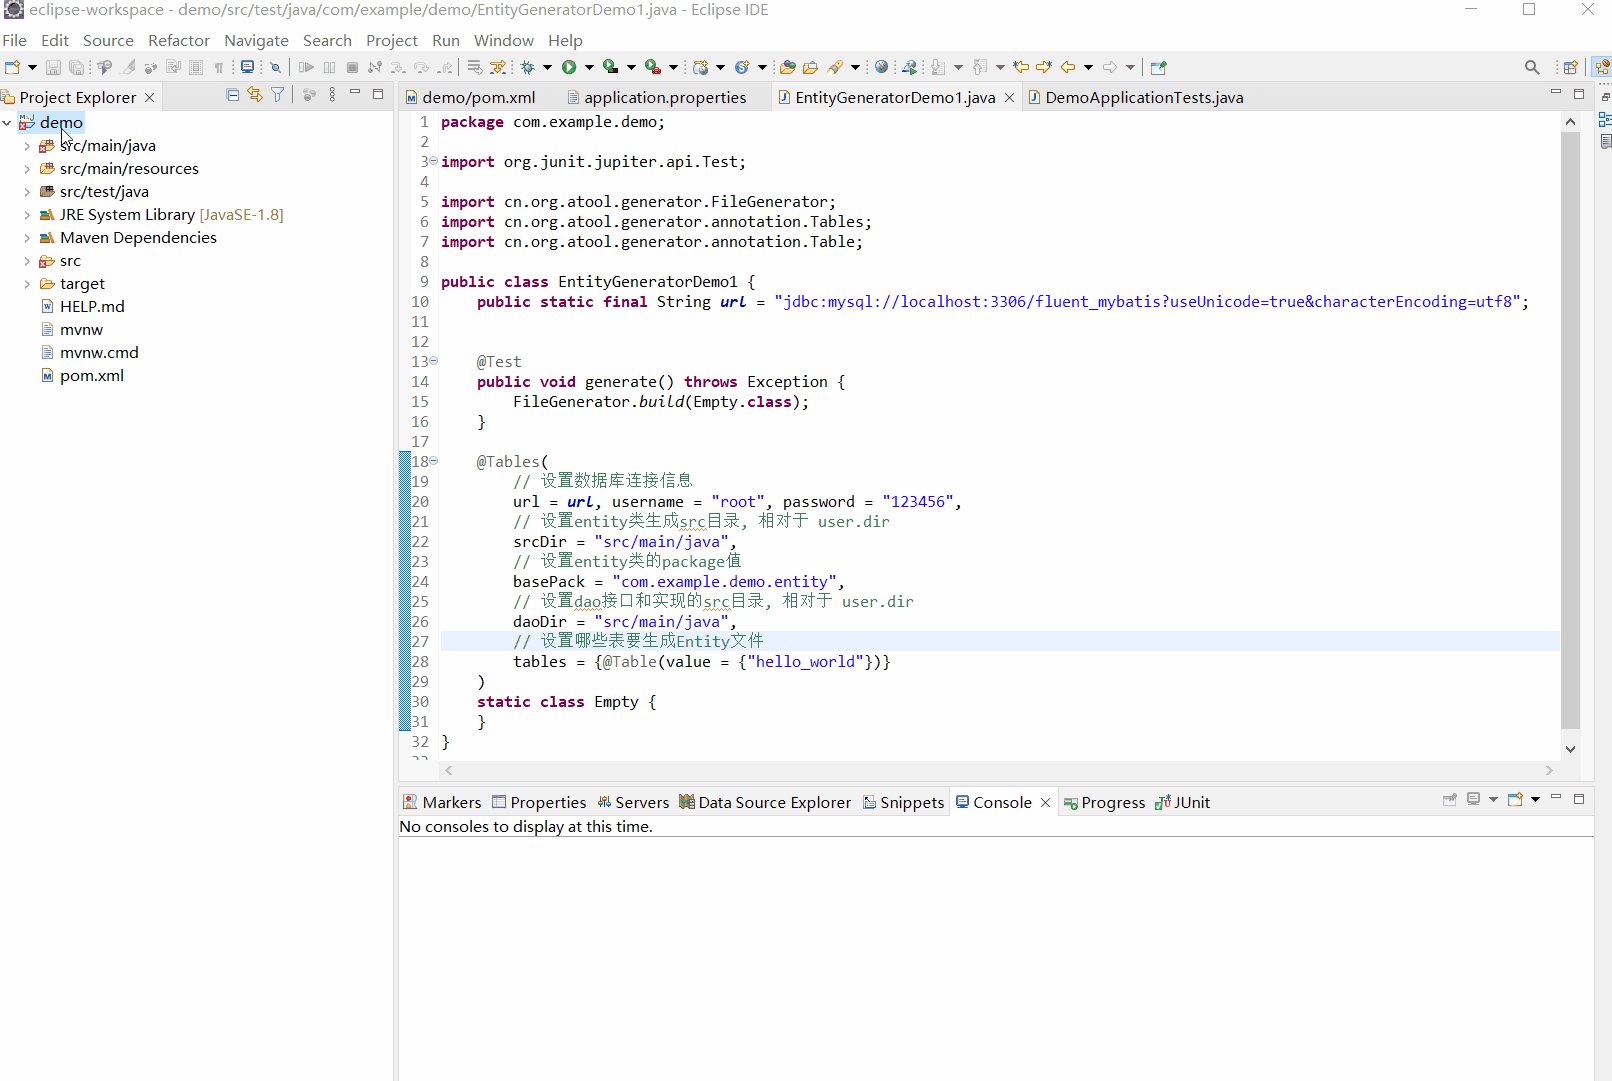
Task: Click the Debug bug toolbar icon
Action: point(528,67)
